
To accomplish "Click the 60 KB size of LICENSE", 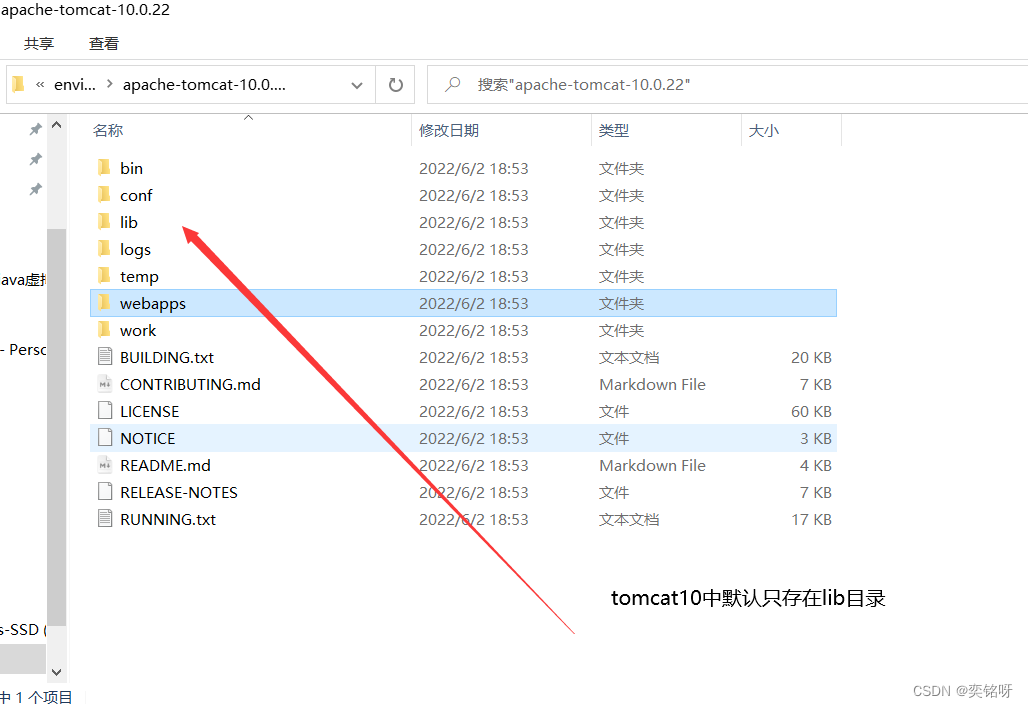I will [x=811, y=412].
